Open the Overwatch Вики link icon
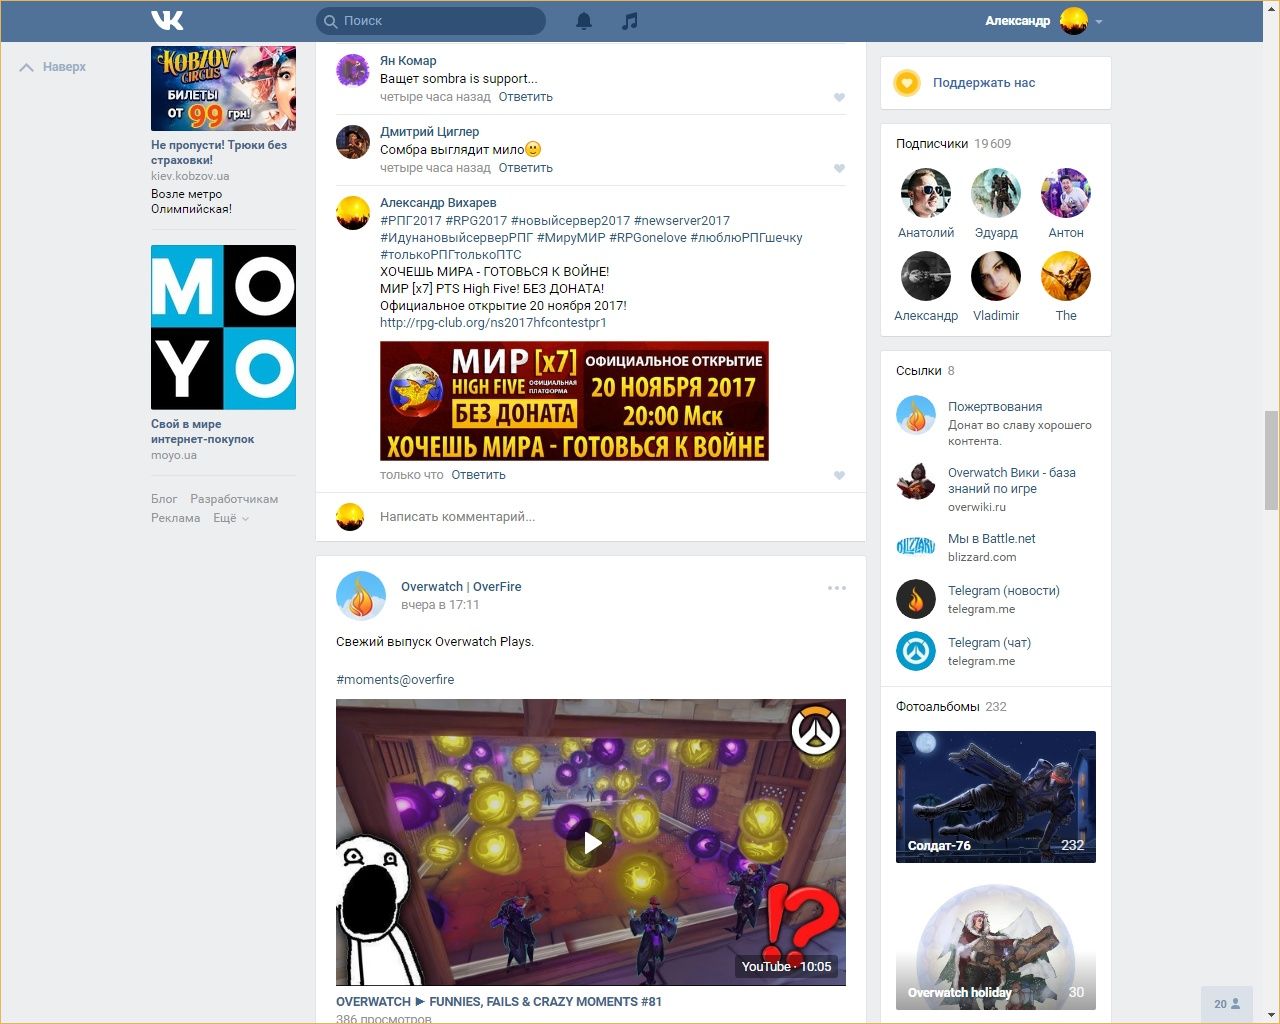 916,481
